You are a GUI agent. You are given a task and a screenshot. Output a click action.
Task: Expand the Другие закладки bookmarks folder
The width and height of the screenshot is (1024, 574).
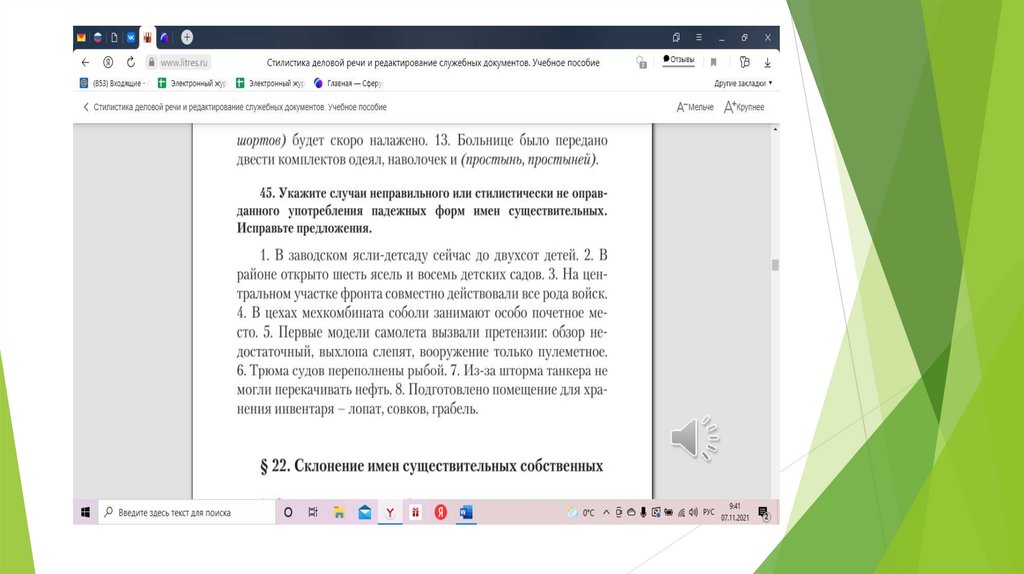(742, 84)
